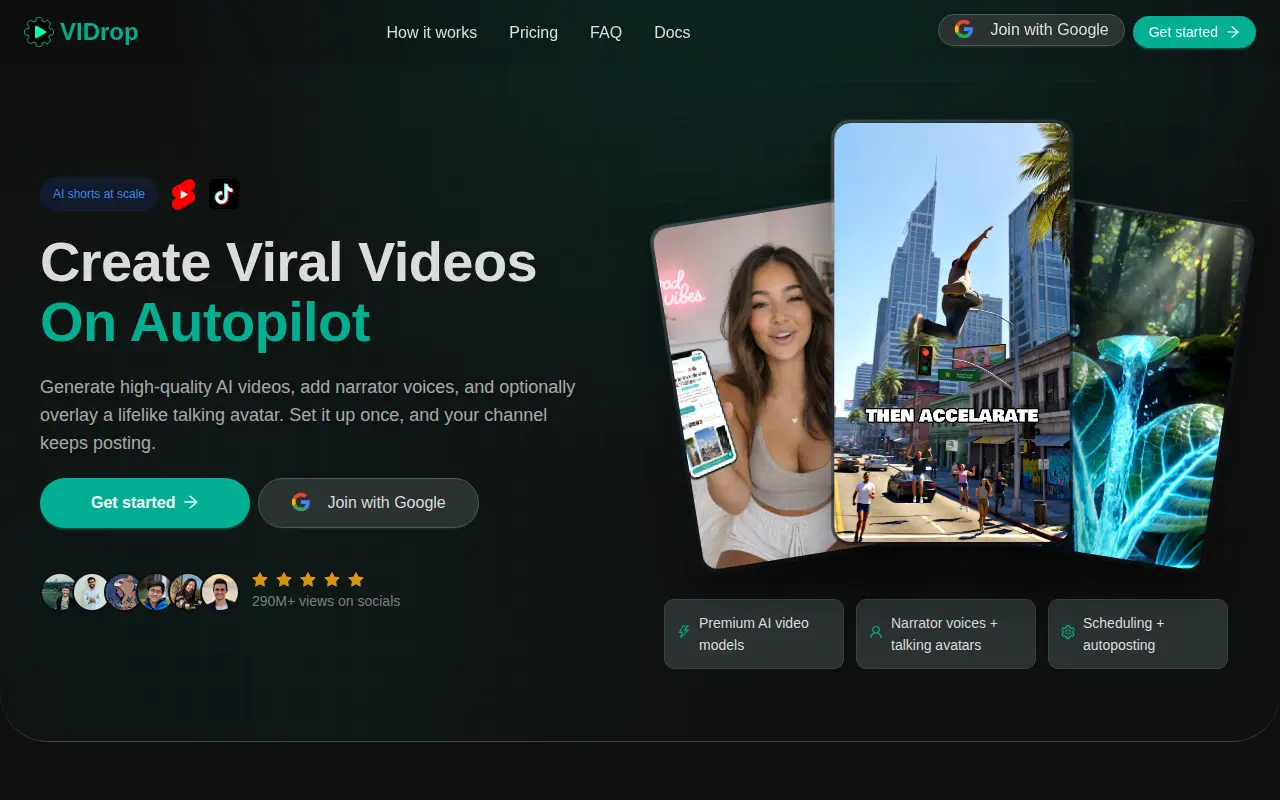Click Join with Google in the header
Image resolution: width=1280 pixels, height=800 pixels.
[x=1031, y=30]
